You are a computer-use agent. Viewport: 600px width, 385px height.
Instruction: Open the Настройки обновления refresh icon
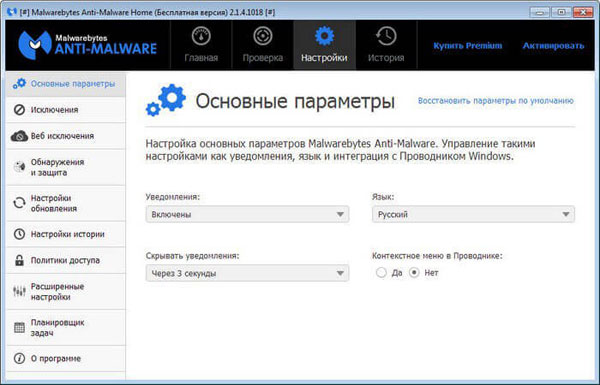point(19,203)
